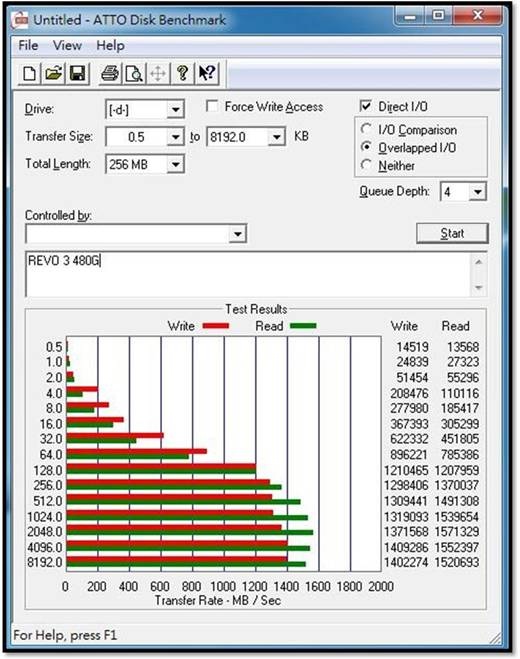Enable the Force Write Access checkbox
520x659 pixels.
212,106
